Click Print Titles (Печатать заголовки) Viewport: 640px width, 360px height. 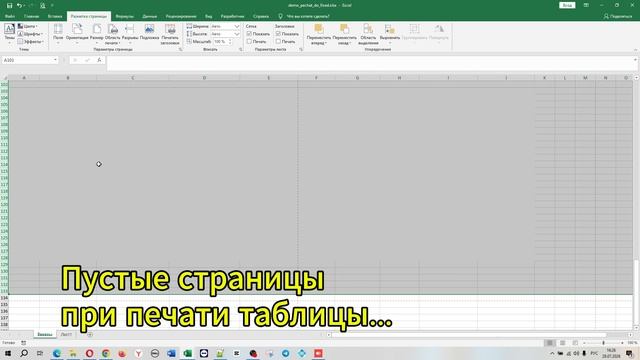[170, 34]
